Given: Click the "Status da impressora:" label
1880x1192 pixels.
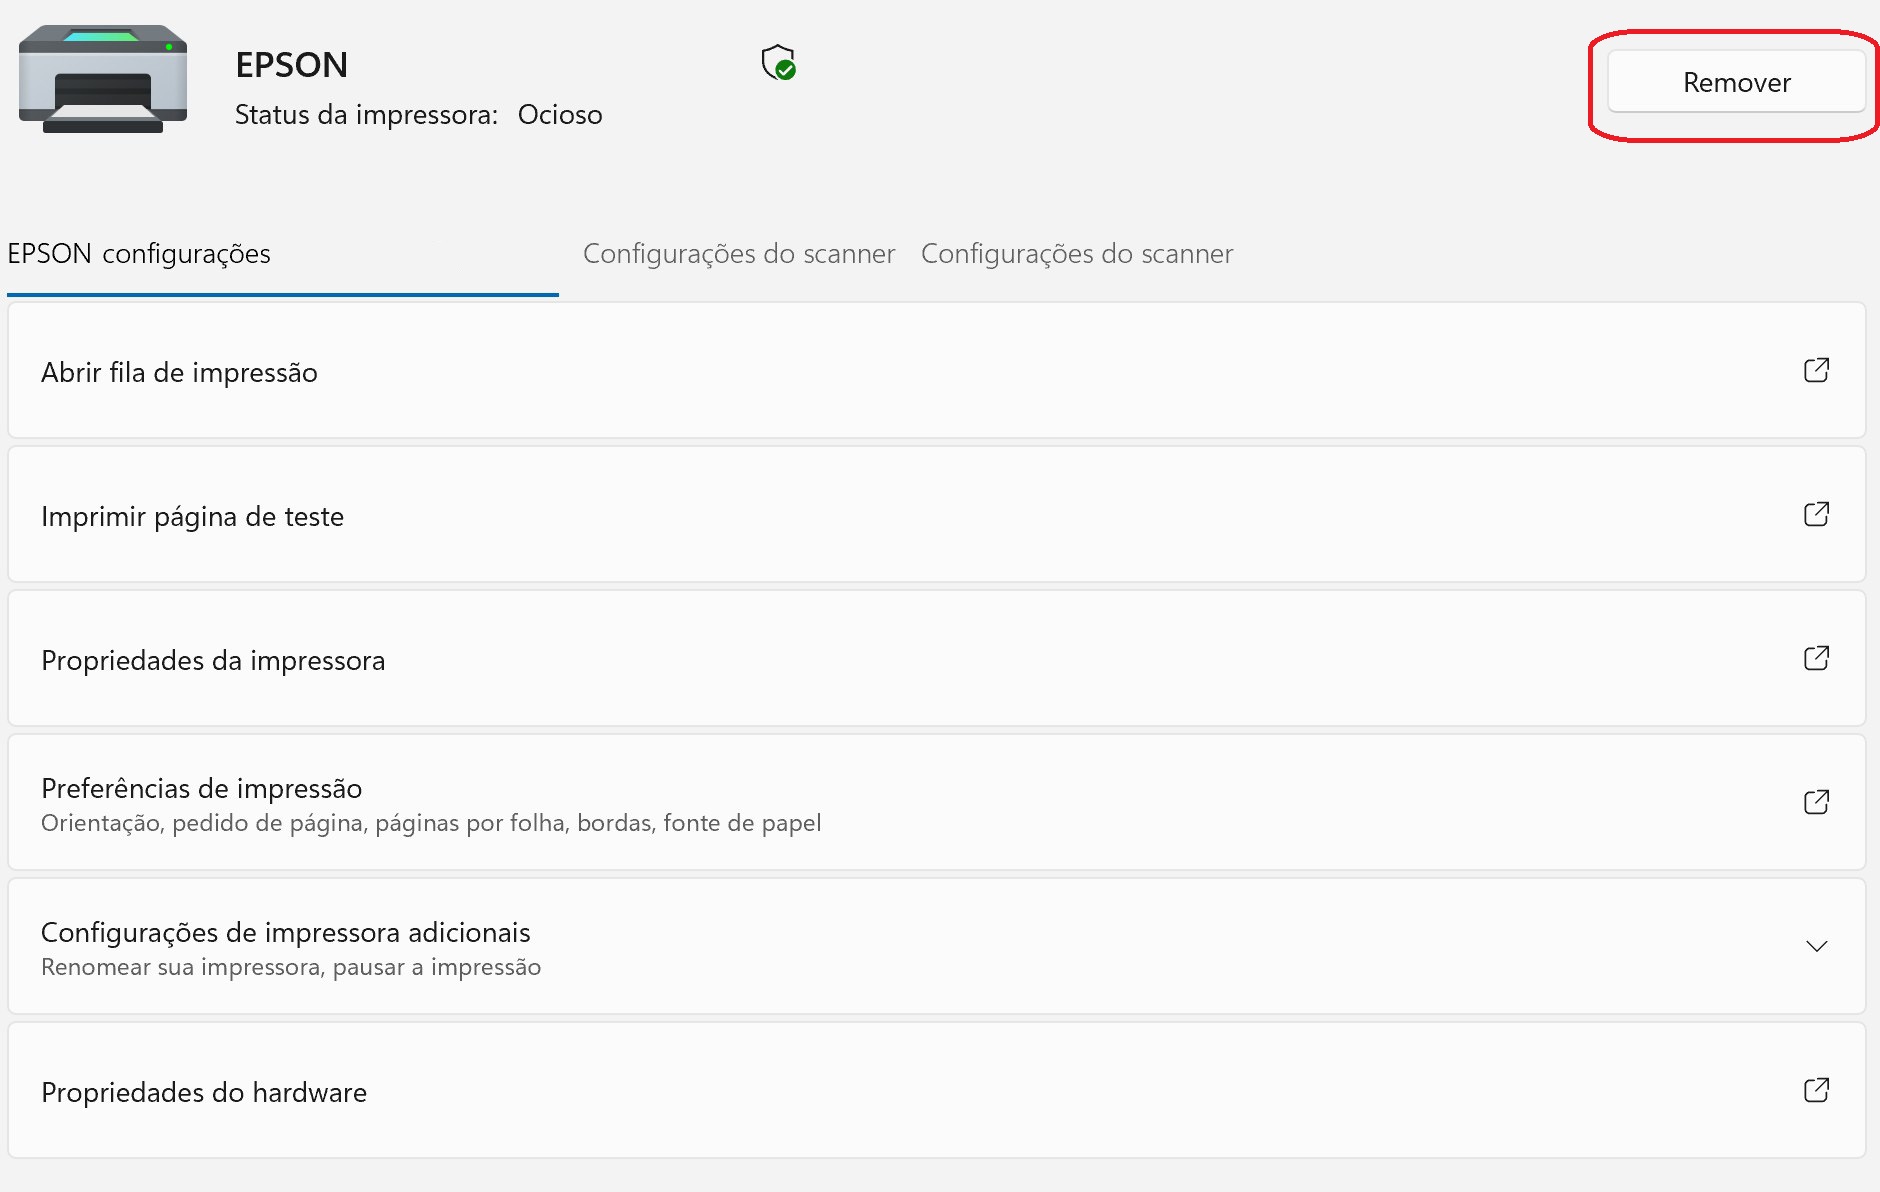Looking at the screenshot, I should pos(366,115).
